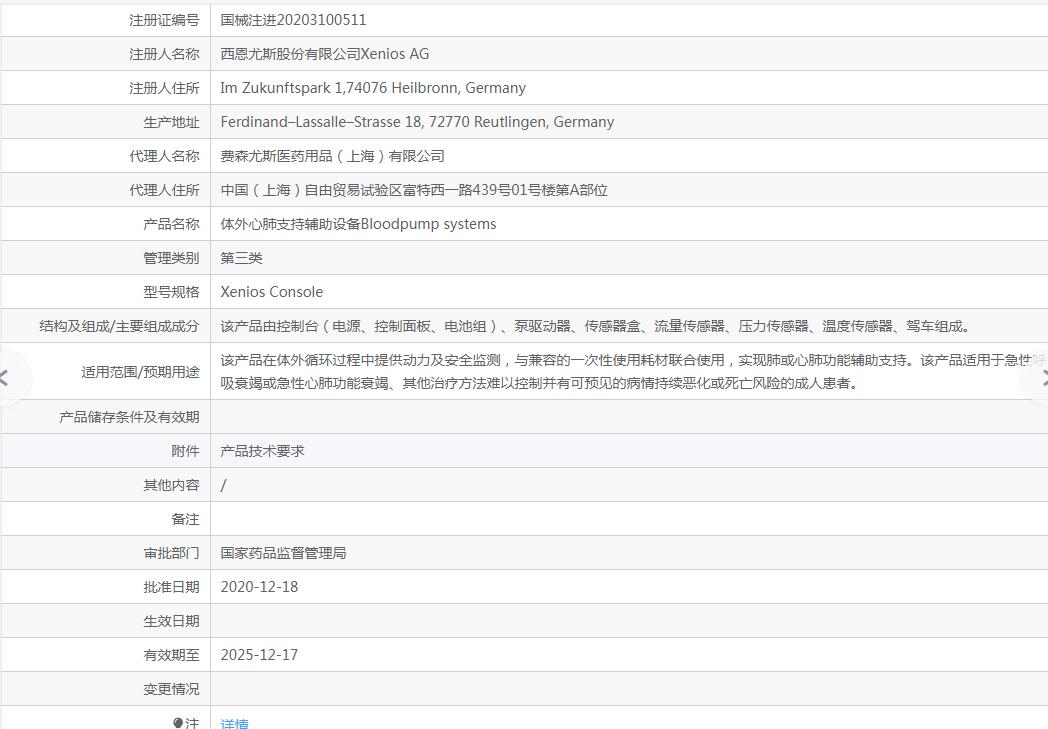Viewport: 1048px width, 729px height.
Task: Select intended use text 该产品在体外循环过程中
Action: tap(634, 372)
